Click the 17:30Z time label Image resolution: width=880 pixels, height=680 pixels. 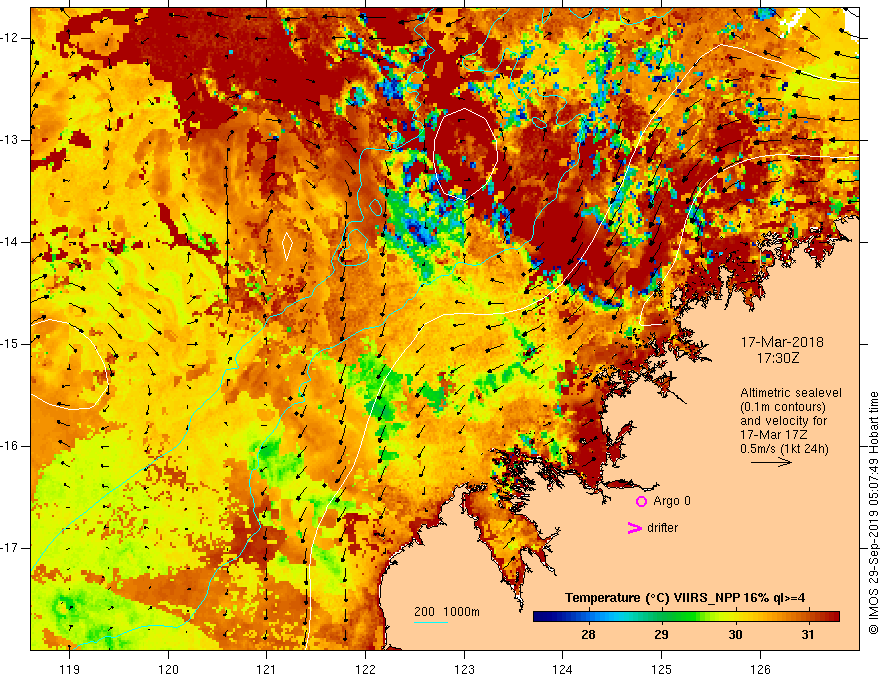point(778,358)
